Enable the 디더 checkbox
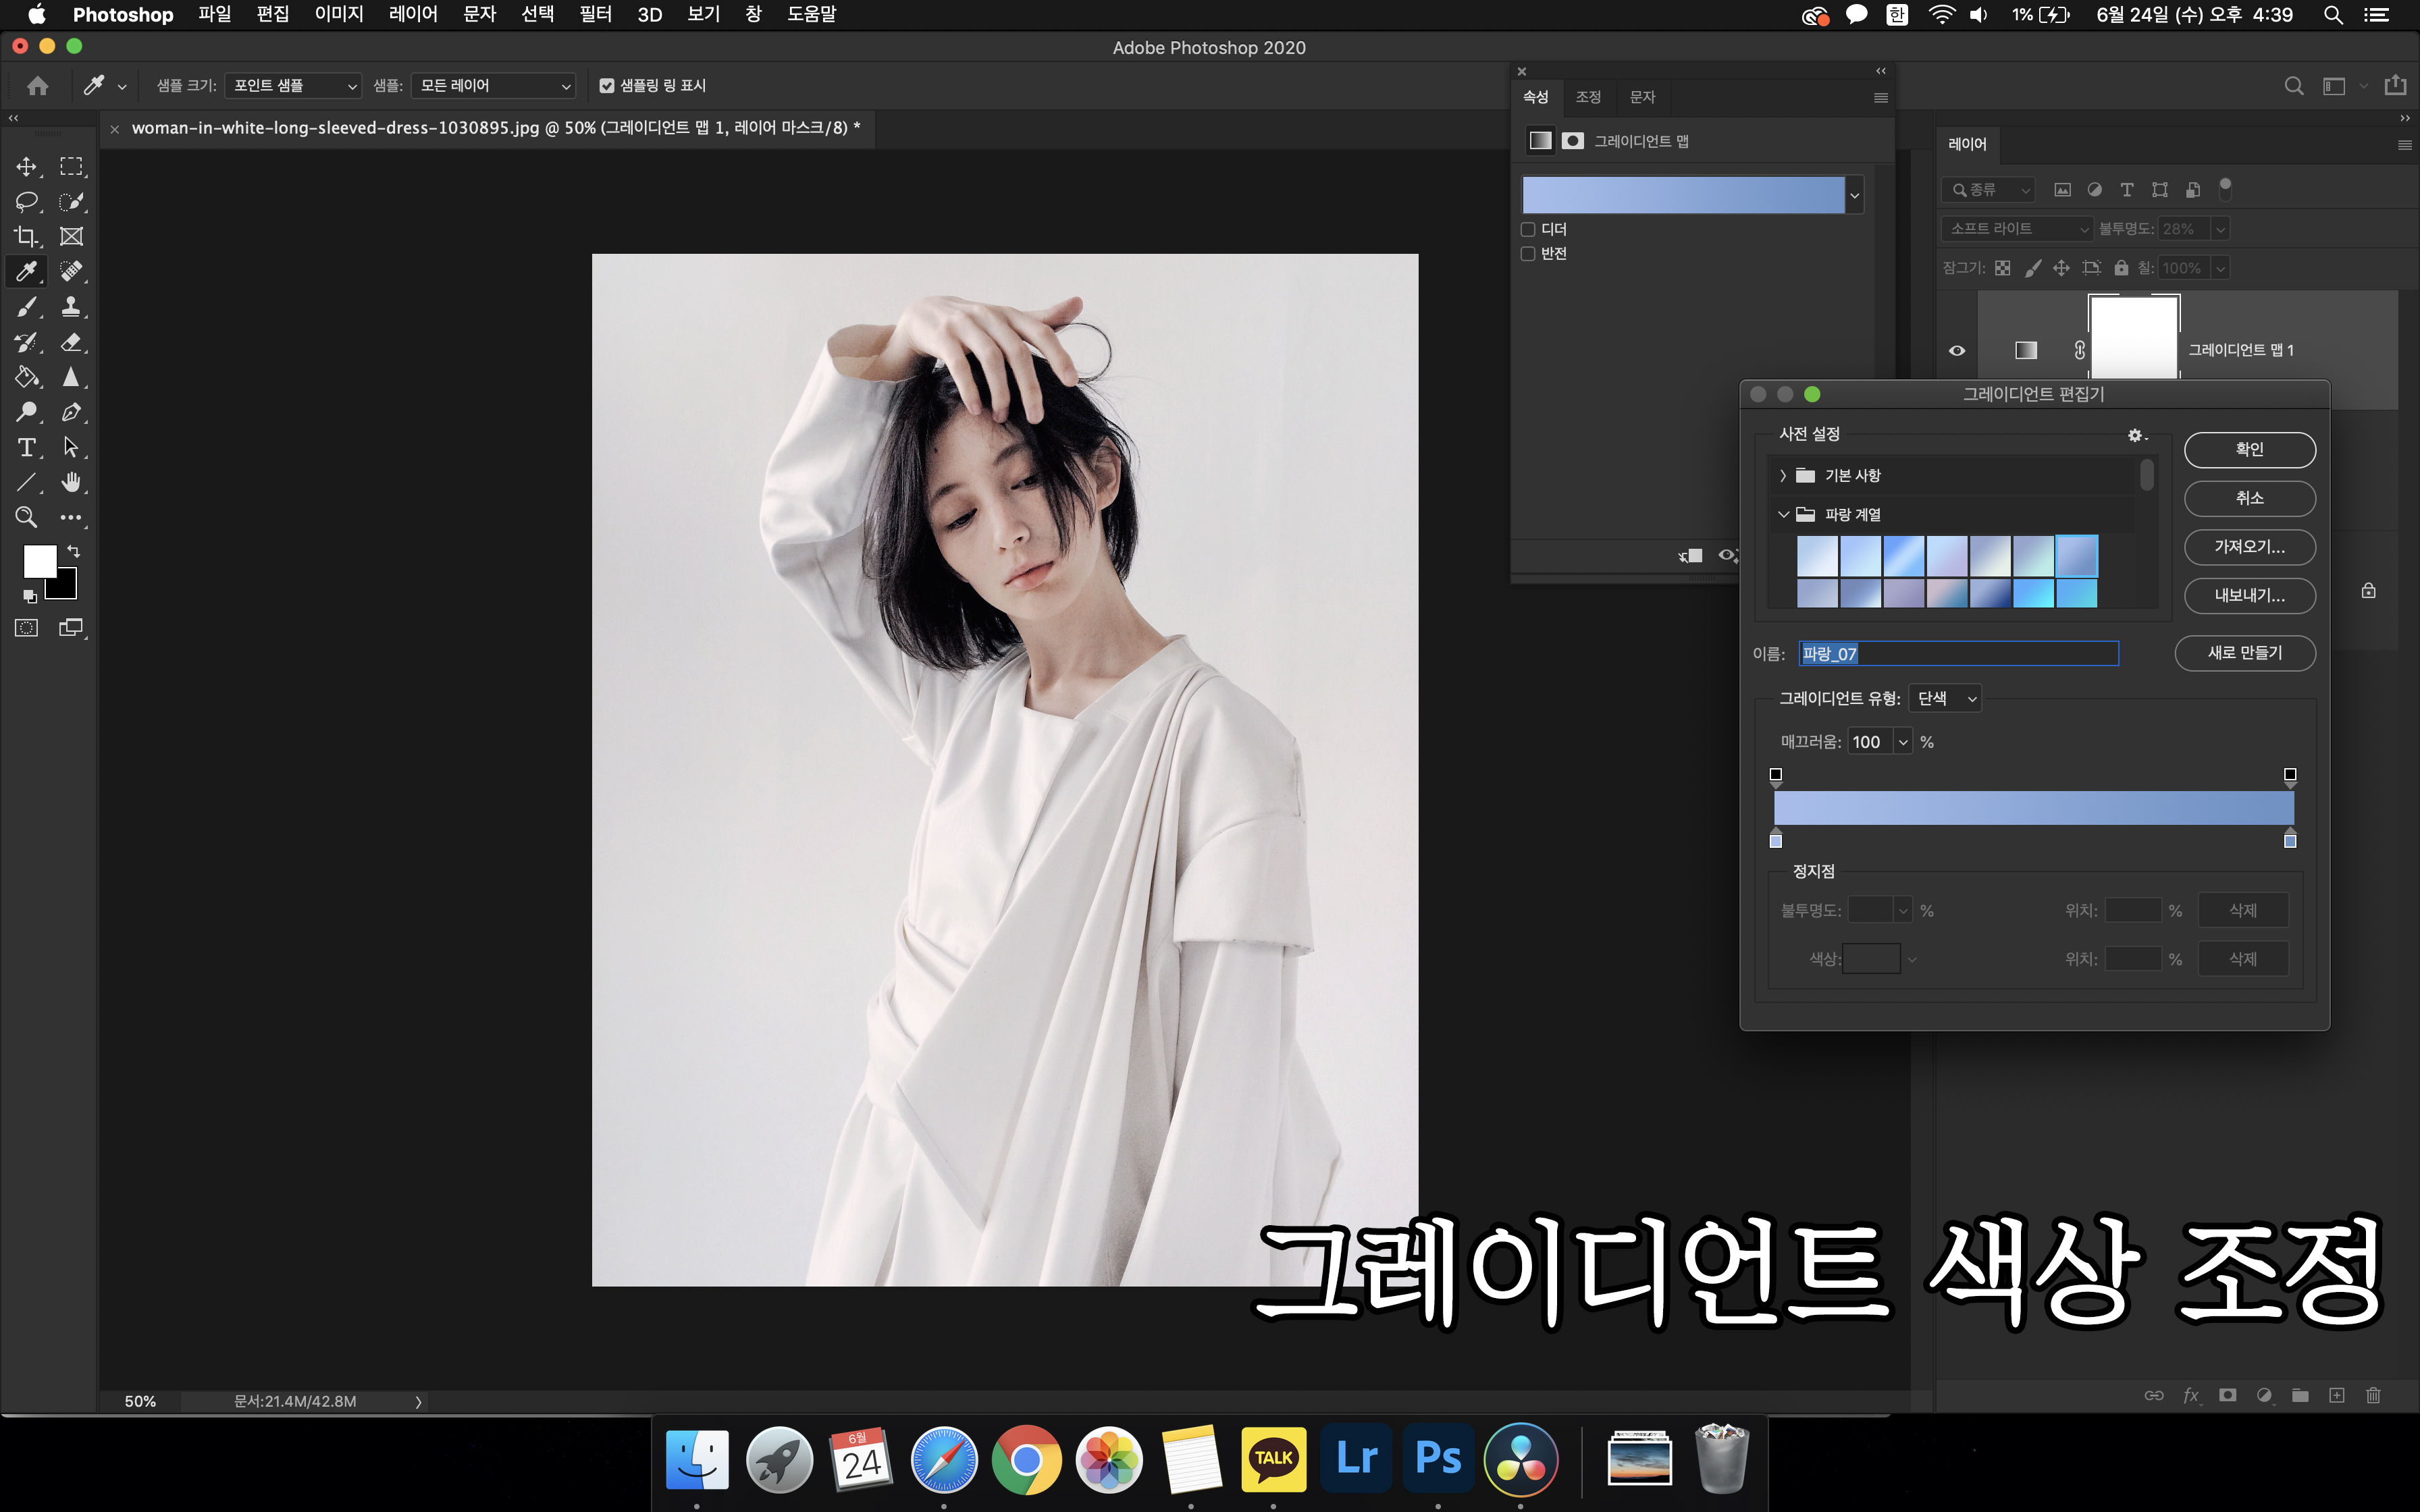The height and width of the screenshot is (1512, 2420). coord(1528,230)
